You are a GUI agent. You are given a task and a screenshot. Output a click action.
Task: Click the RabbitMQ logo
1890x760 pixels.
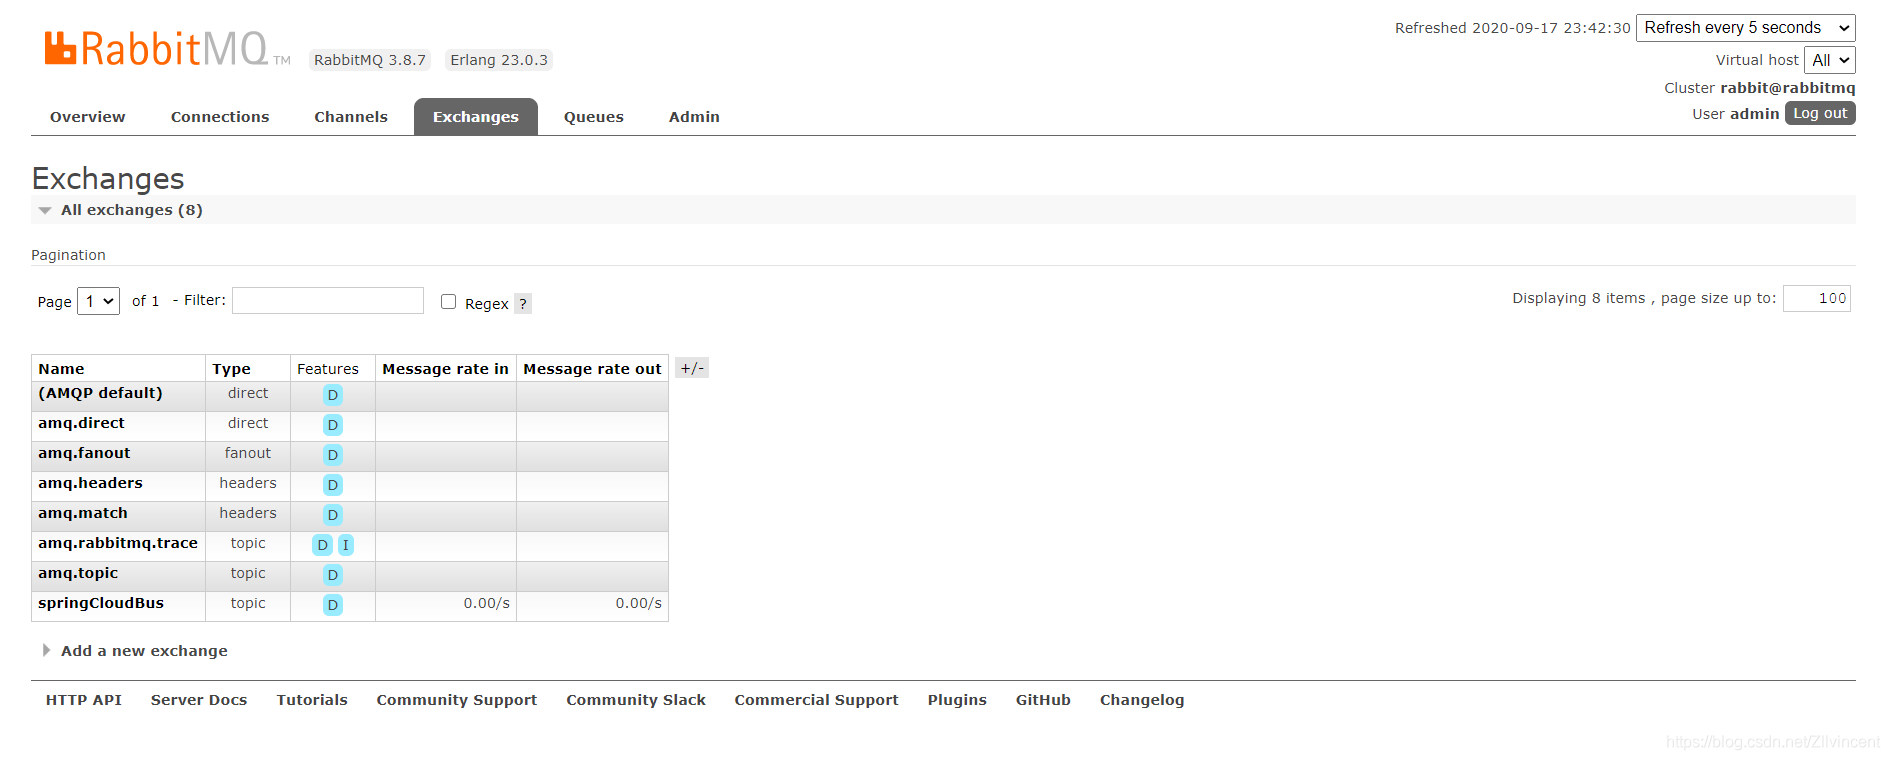(x=166, y=49)
